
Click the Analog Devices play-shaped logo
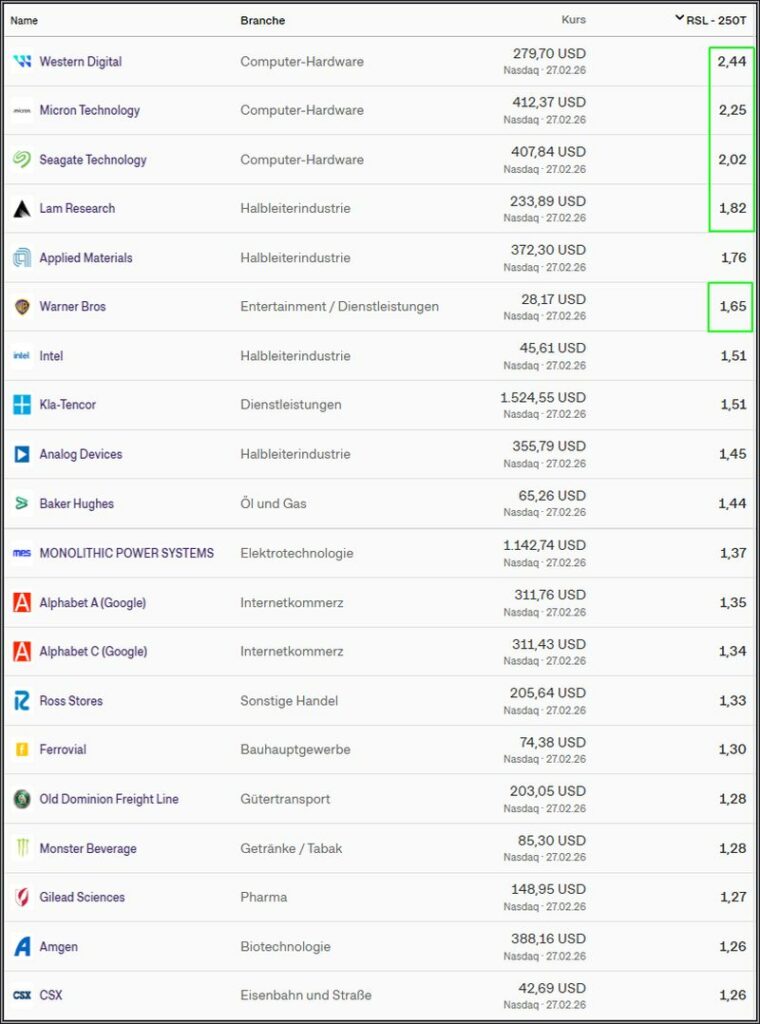(x=22, y=454)
